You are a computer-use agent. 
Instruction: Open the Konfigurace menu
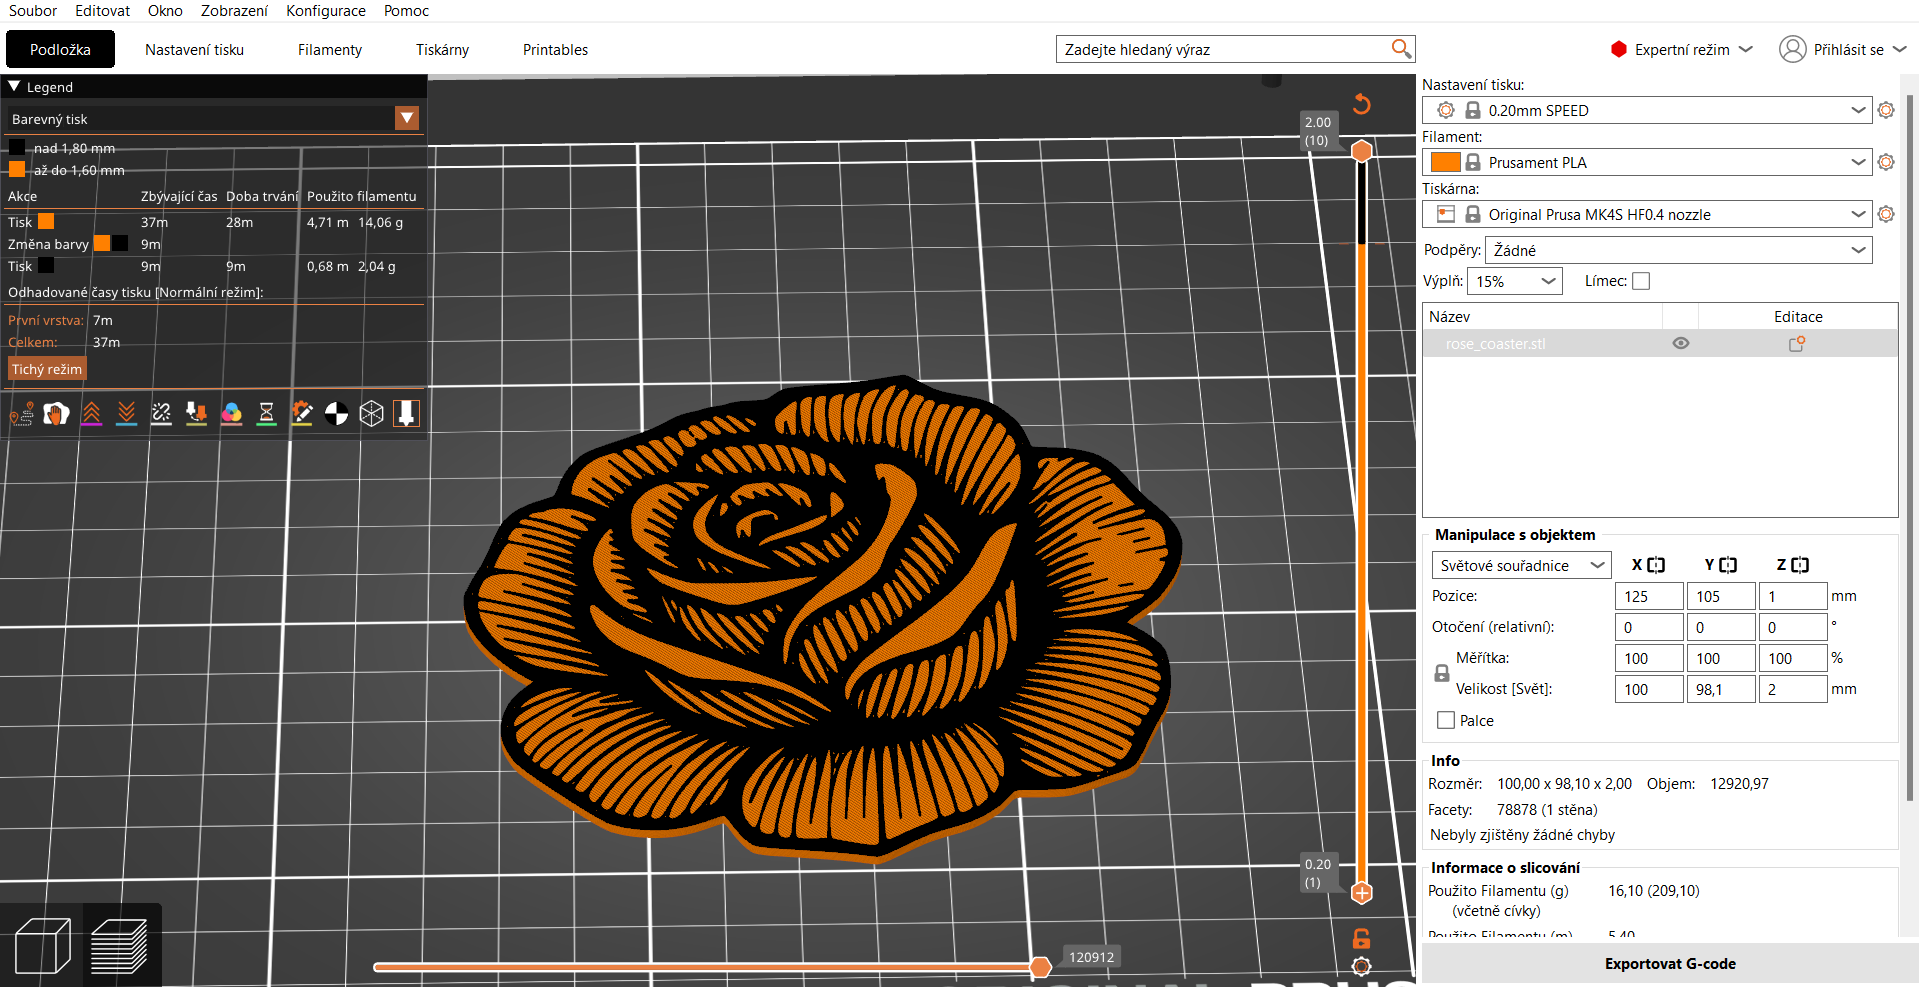point(326,11)
